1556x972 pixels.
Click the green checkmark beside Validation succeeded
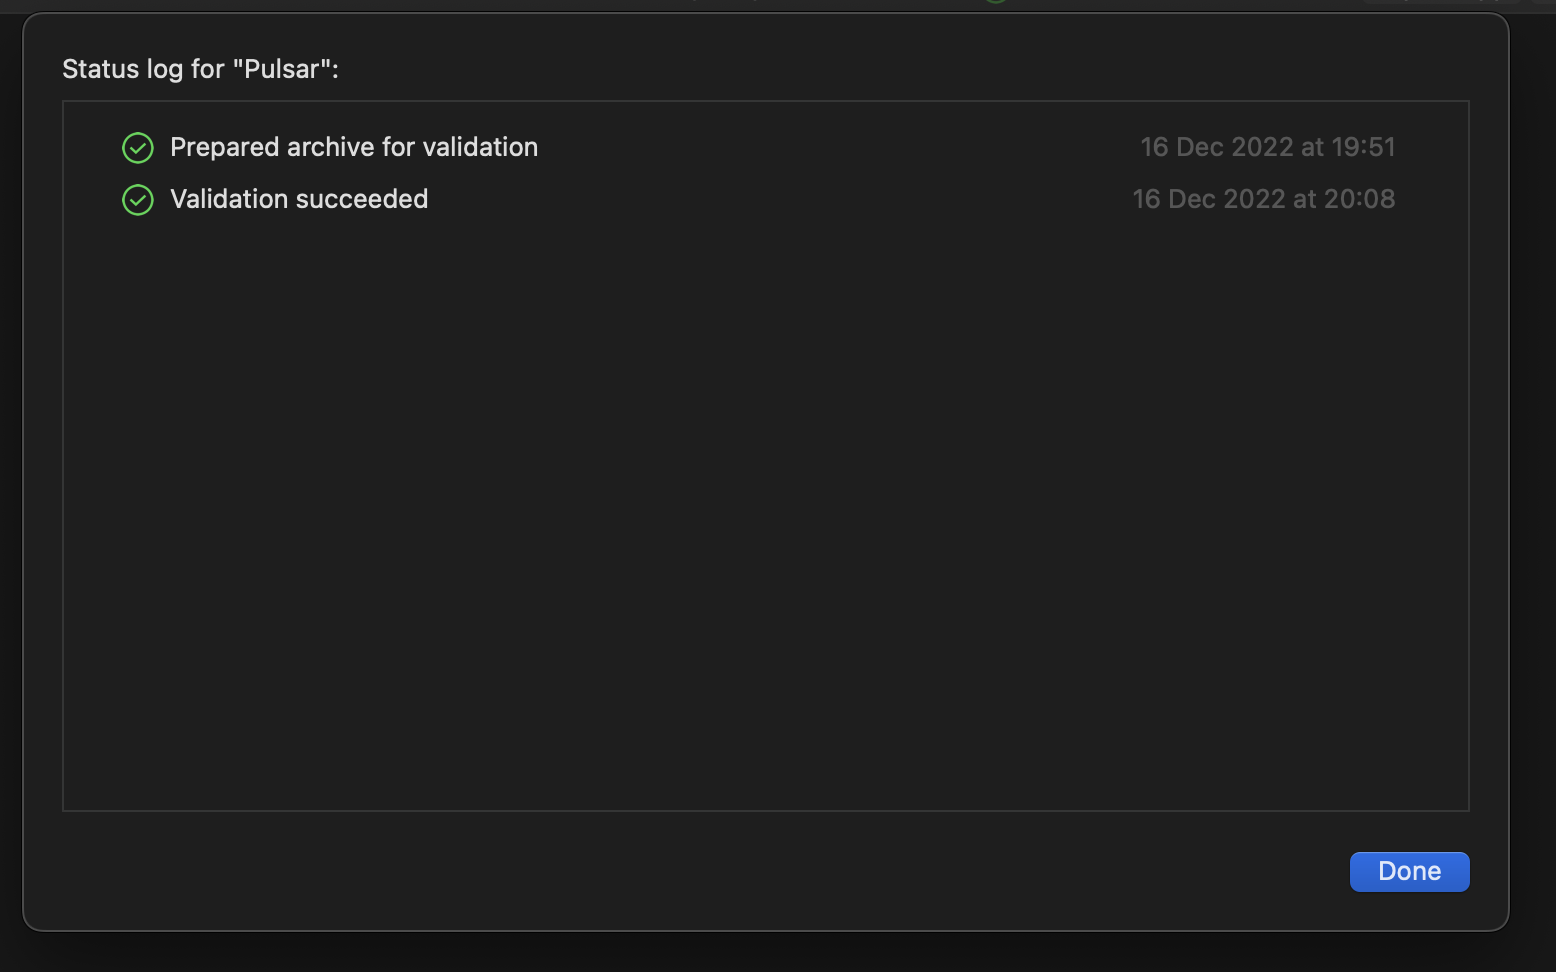138,200
